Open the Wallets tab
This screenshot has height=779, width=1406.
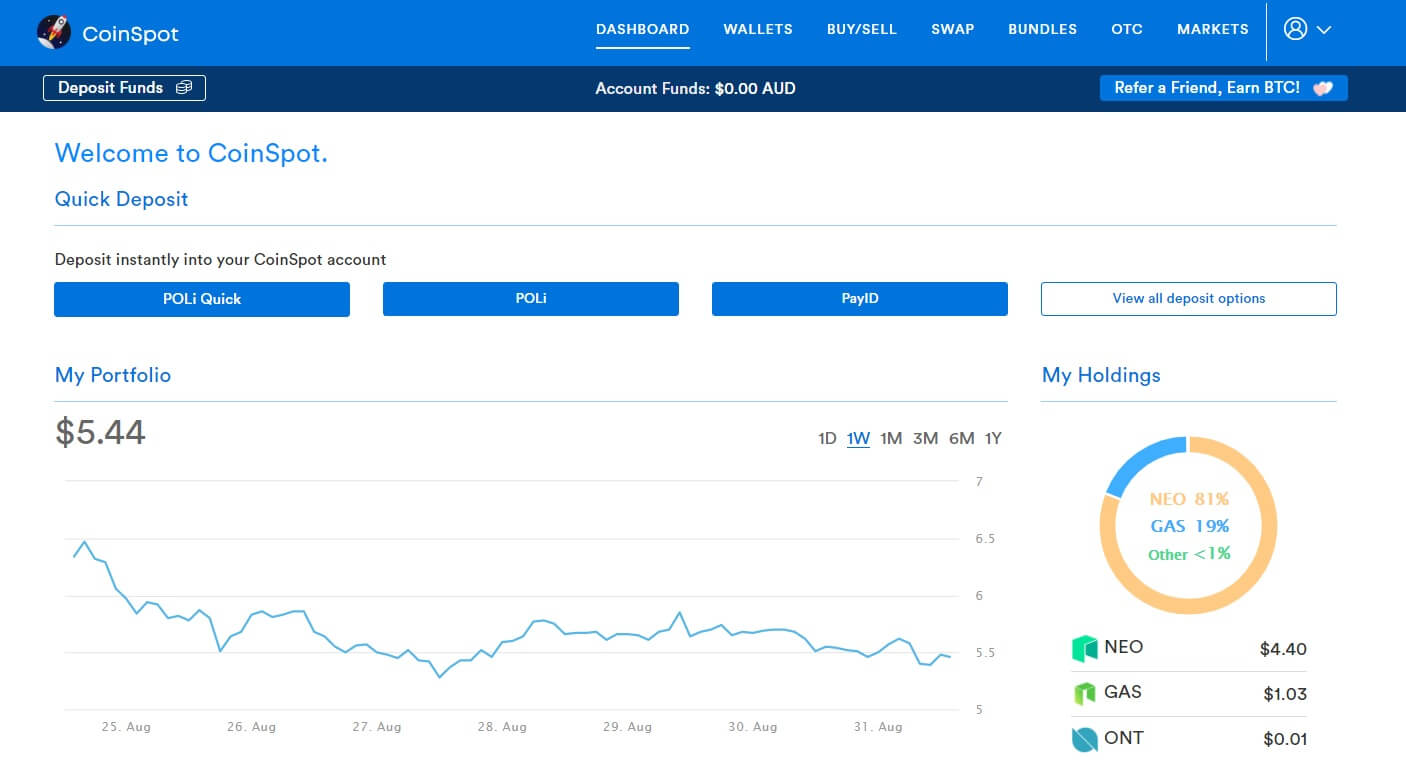(758, 29)
